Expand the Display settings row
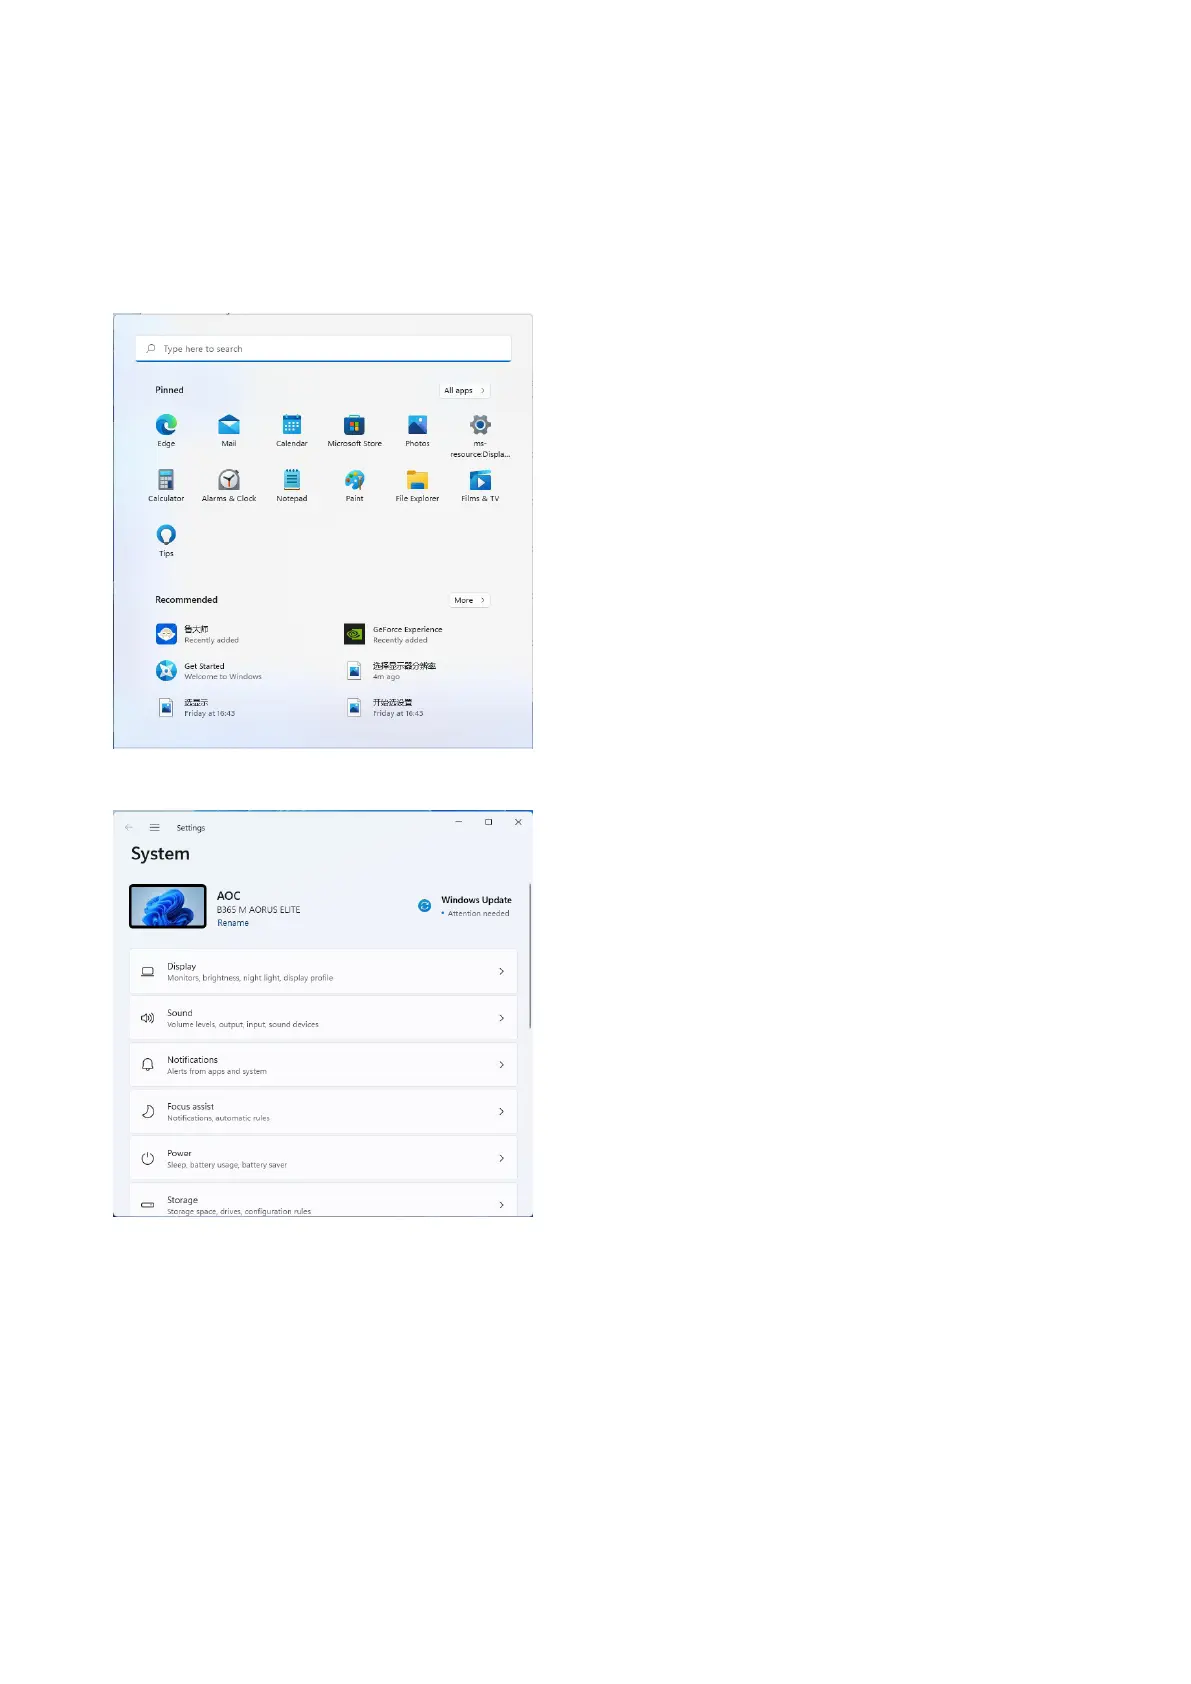Image resolution: width=1191 pixels, height=1684 pixels. click(x=323, y=972)
